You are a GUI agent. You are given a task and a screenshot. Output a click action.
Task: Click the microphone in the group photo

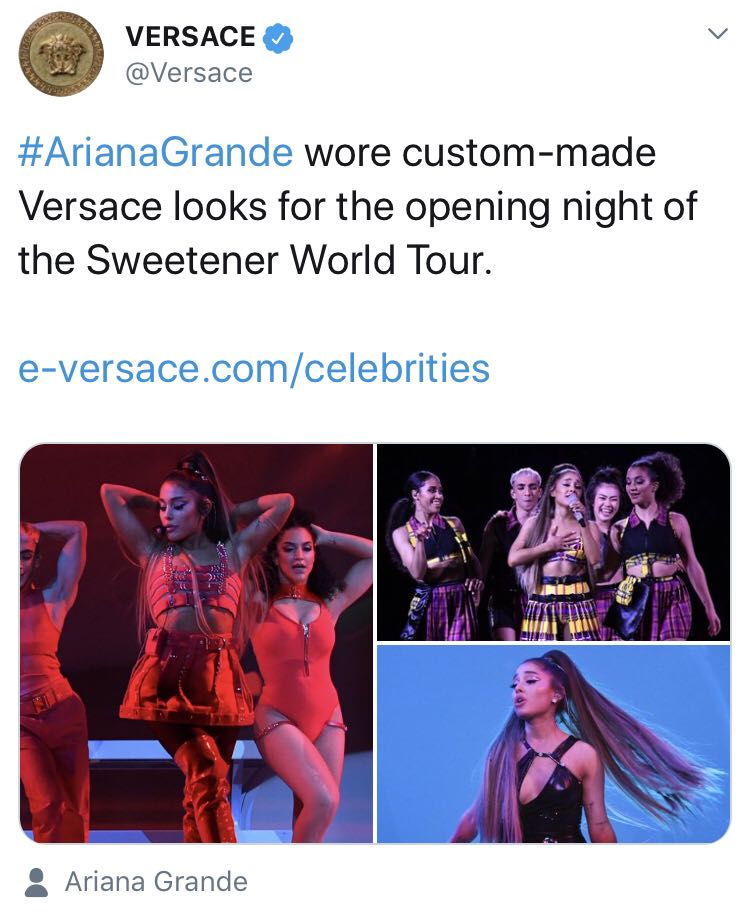point(577,511)
